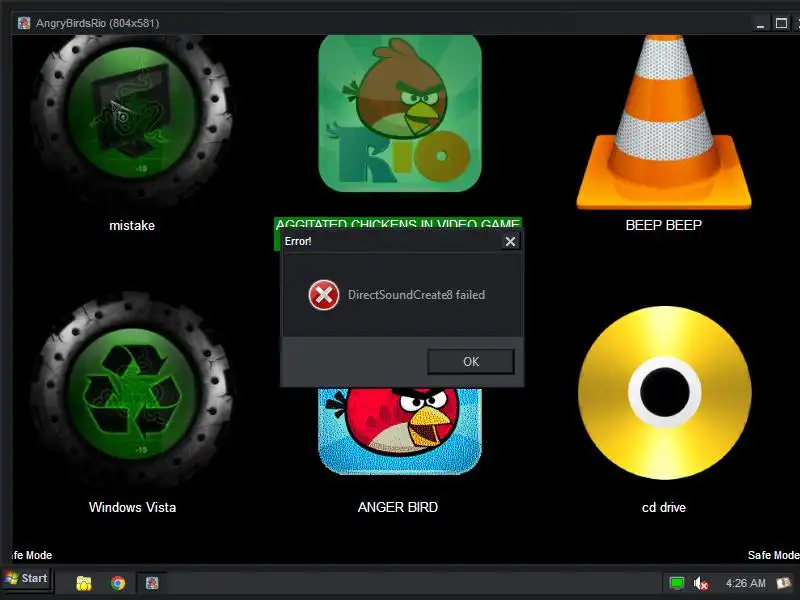Image resolution: width=800 pixels, height=600 pixels.
Task: Click the red error X icon in dialog
Action: tap(323, 294)
